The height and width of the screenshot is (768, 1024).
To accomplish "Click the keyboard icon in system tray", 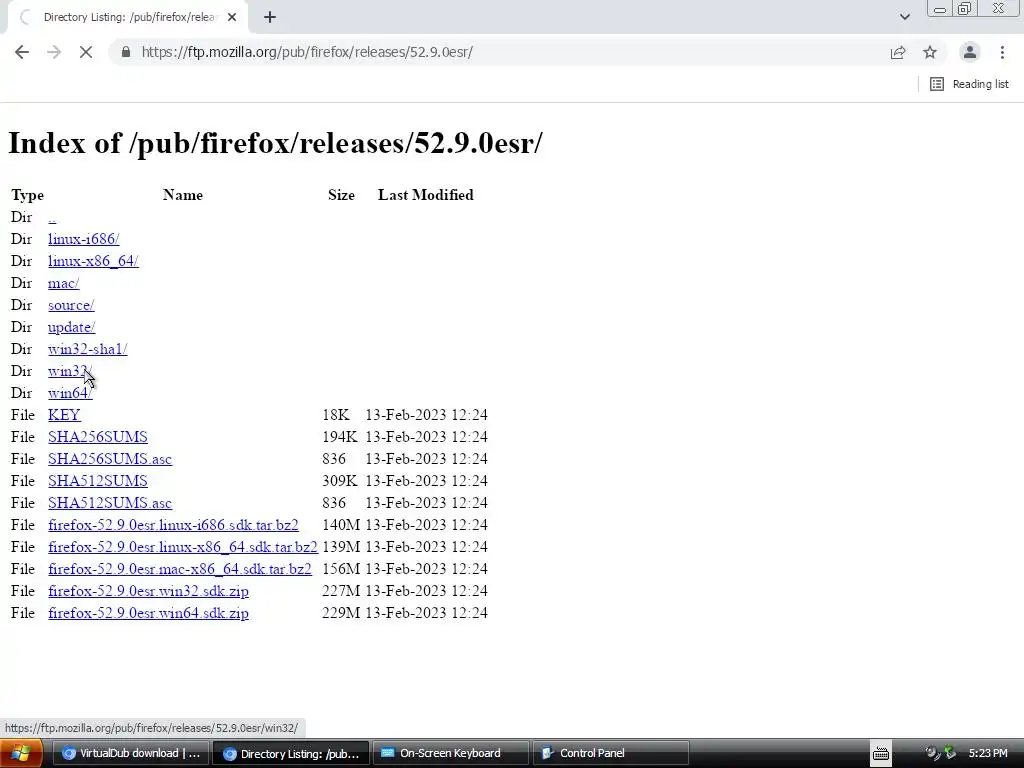I will (881, 754).
